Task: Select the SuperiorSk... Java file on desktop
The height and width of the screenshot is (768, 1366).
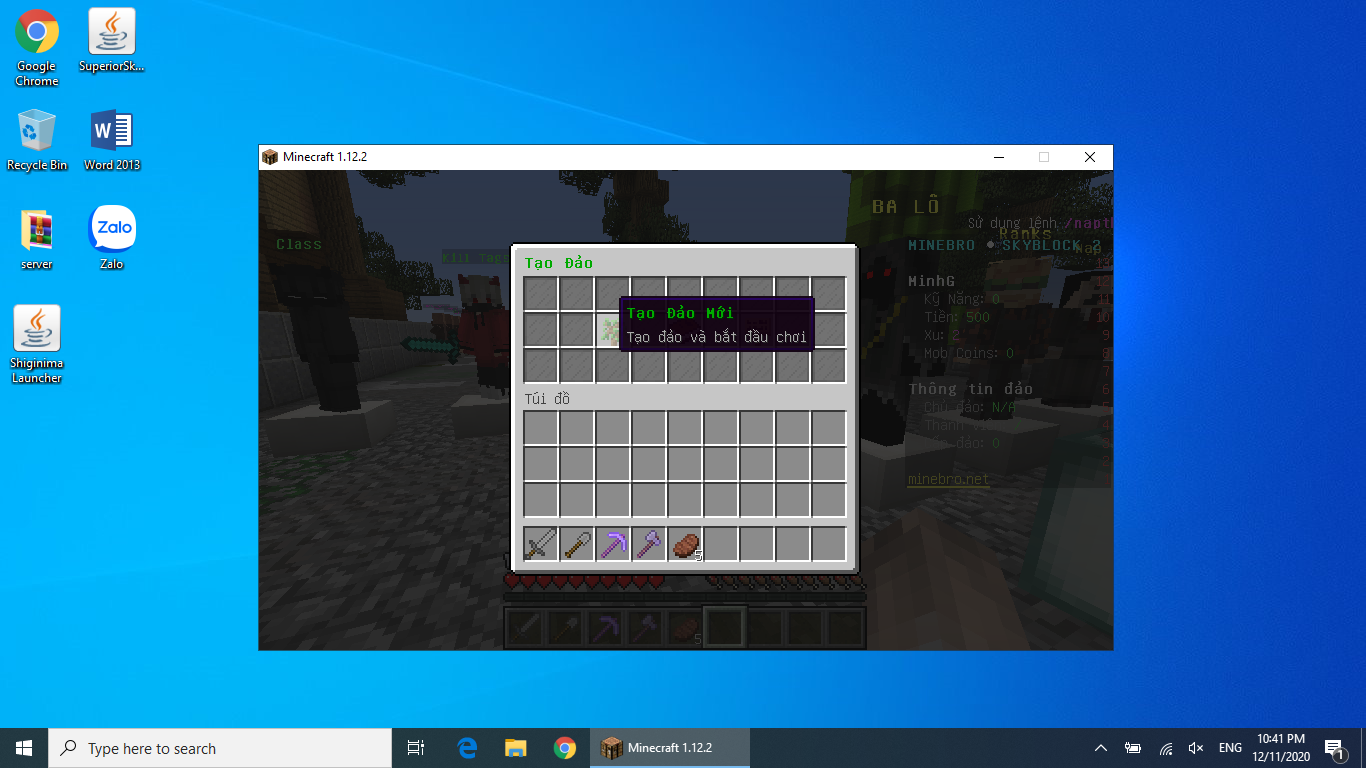Action: click(x=112, y=41)
